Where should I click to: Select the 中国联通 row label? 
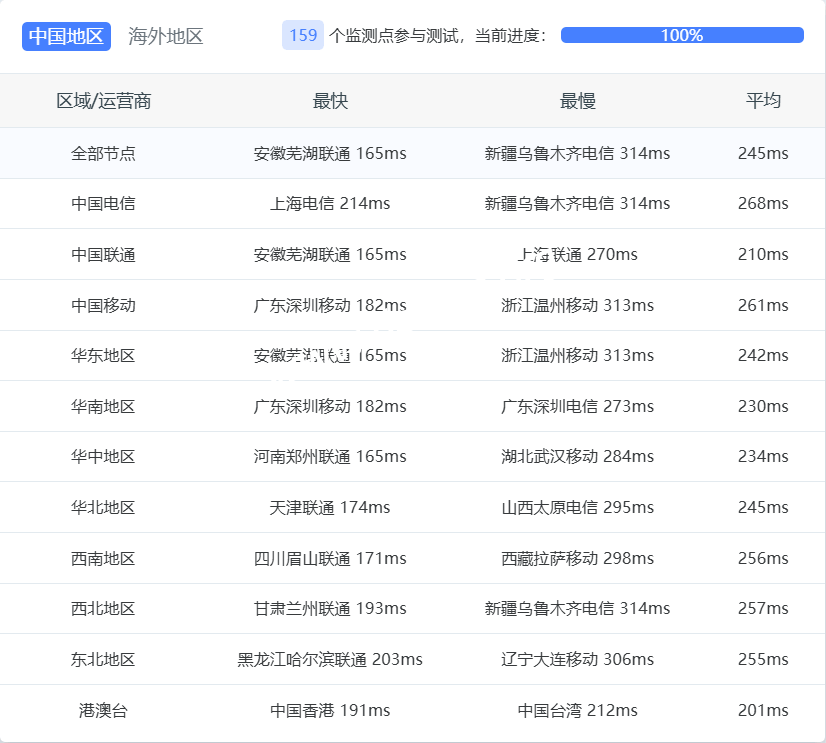pyautogui.click(x=103, y=254)
